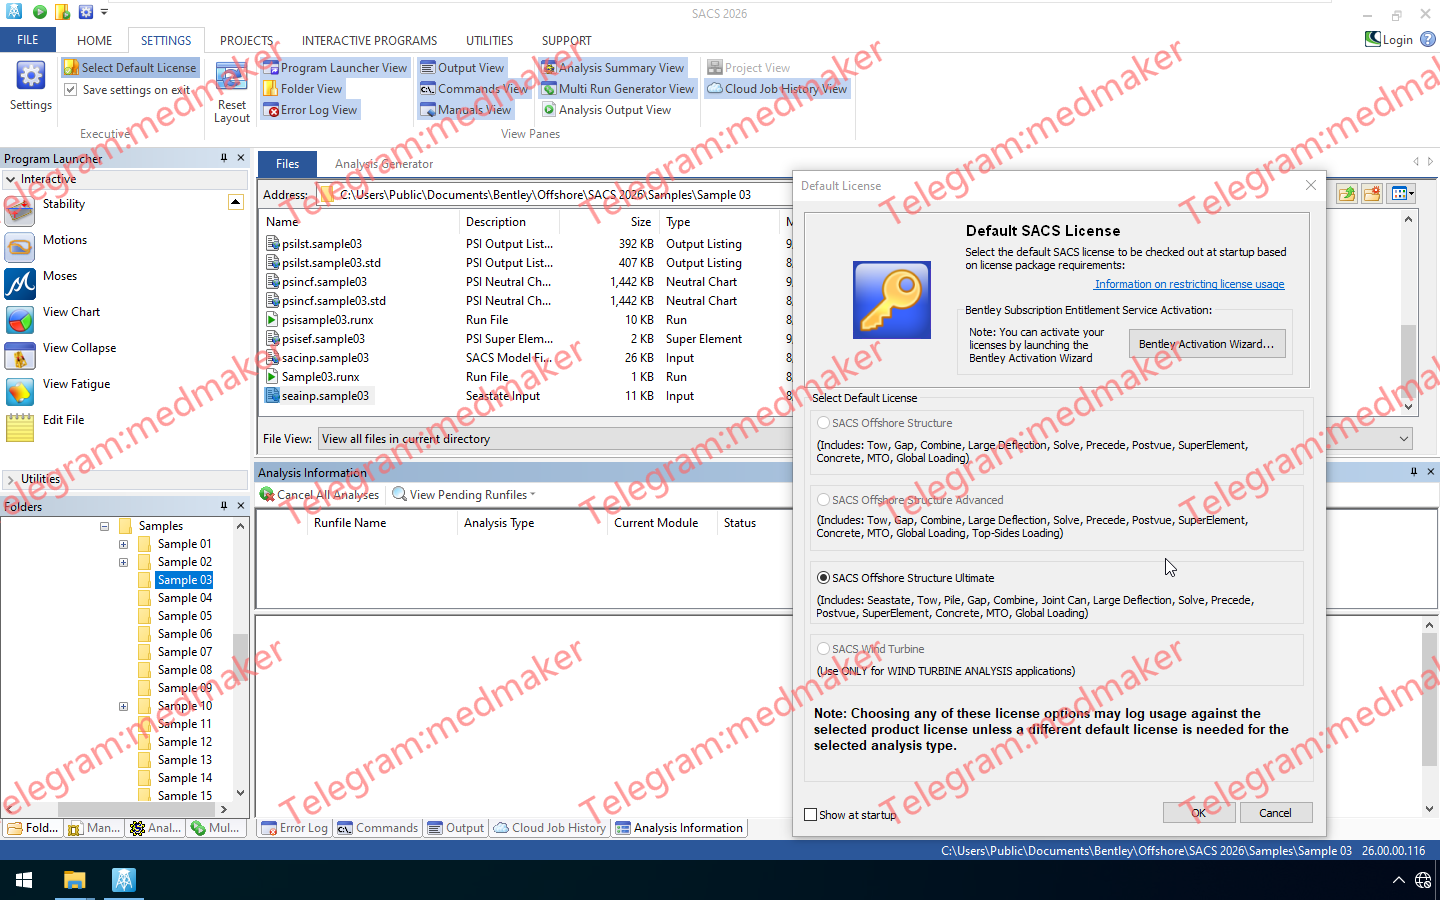This screenshot has height=900, width=1440.
Task: Collapse the Interactive section
Action: click(11, 180)
